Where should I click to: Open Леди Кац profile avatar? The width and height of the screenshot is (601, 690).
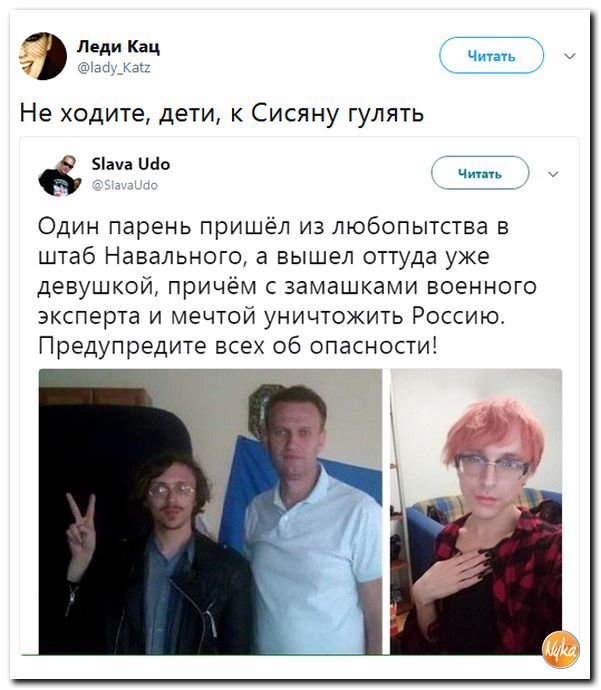pos(43,56)
